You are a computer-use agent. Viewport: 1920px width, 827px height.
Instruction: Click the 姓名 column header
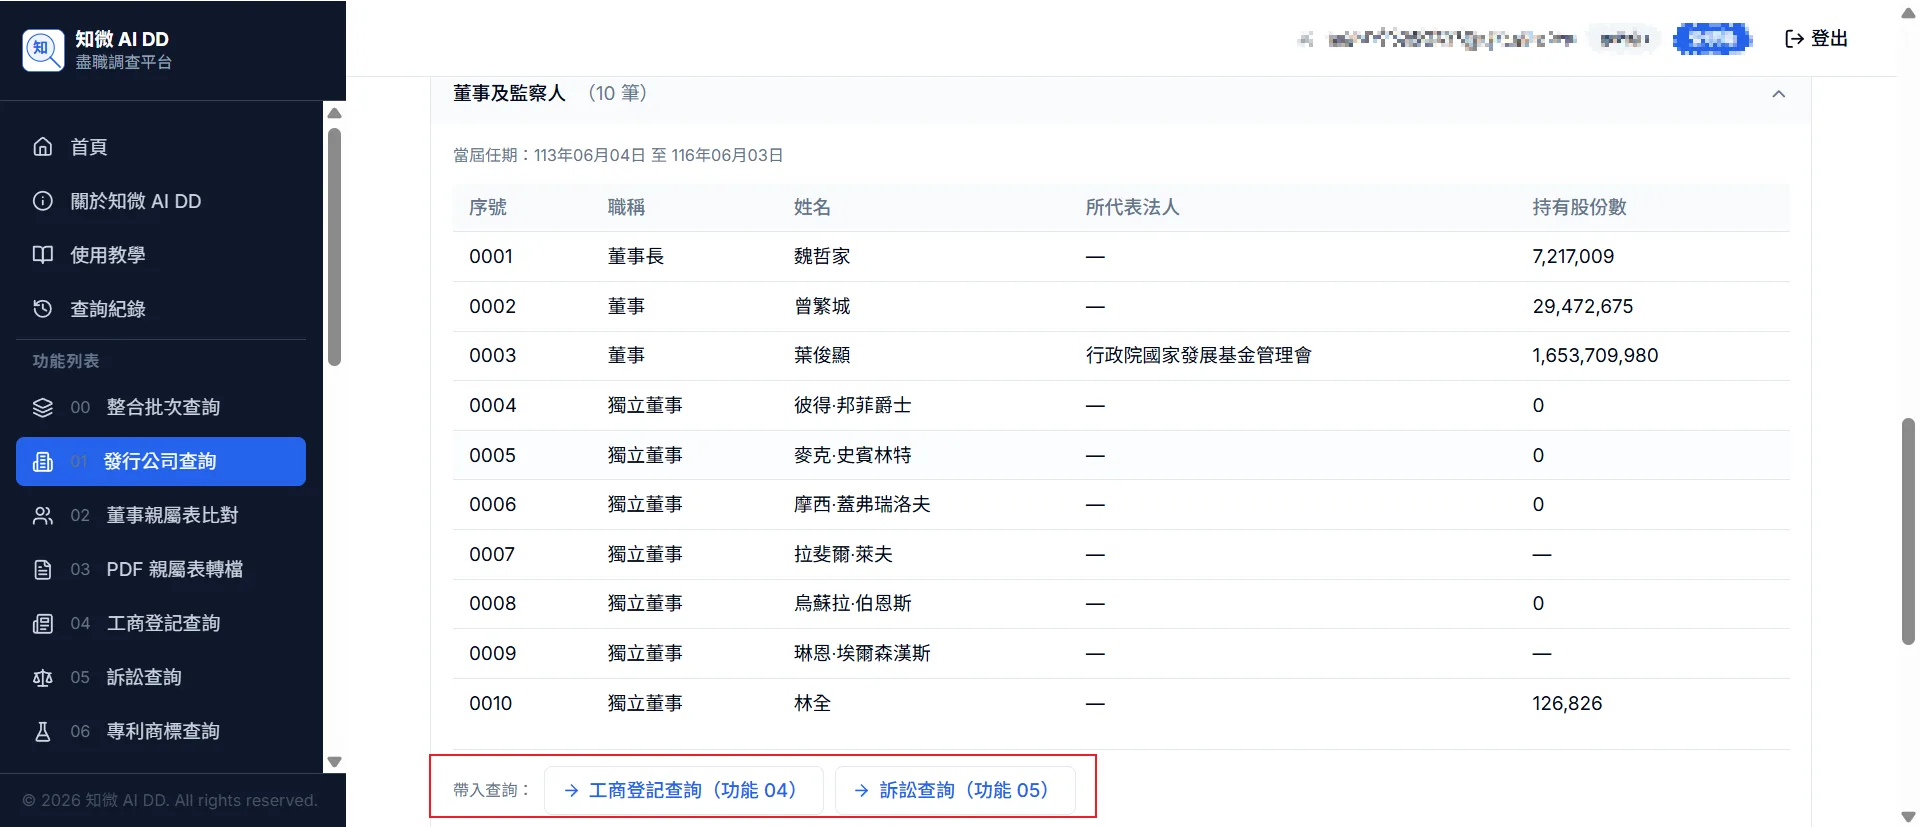coord(812,207)
